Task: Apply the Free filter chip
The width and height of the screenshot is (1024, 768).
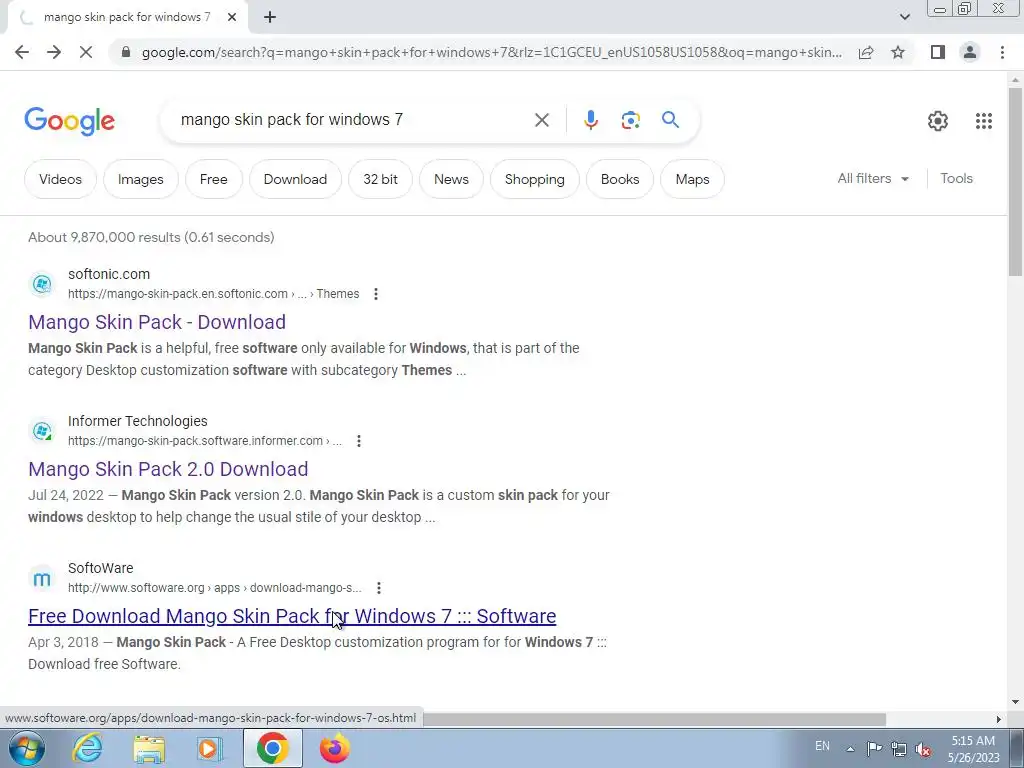Action: [214, 179]
